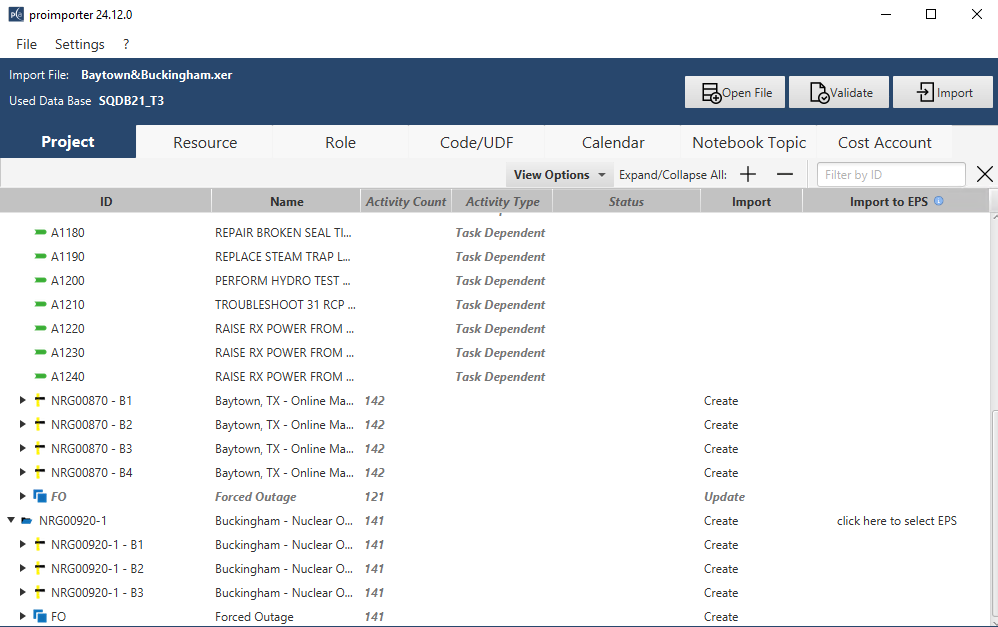Switch to the Notebook Topic tab
The width and height of the screenshot is (998, 627).
(749, 142)
